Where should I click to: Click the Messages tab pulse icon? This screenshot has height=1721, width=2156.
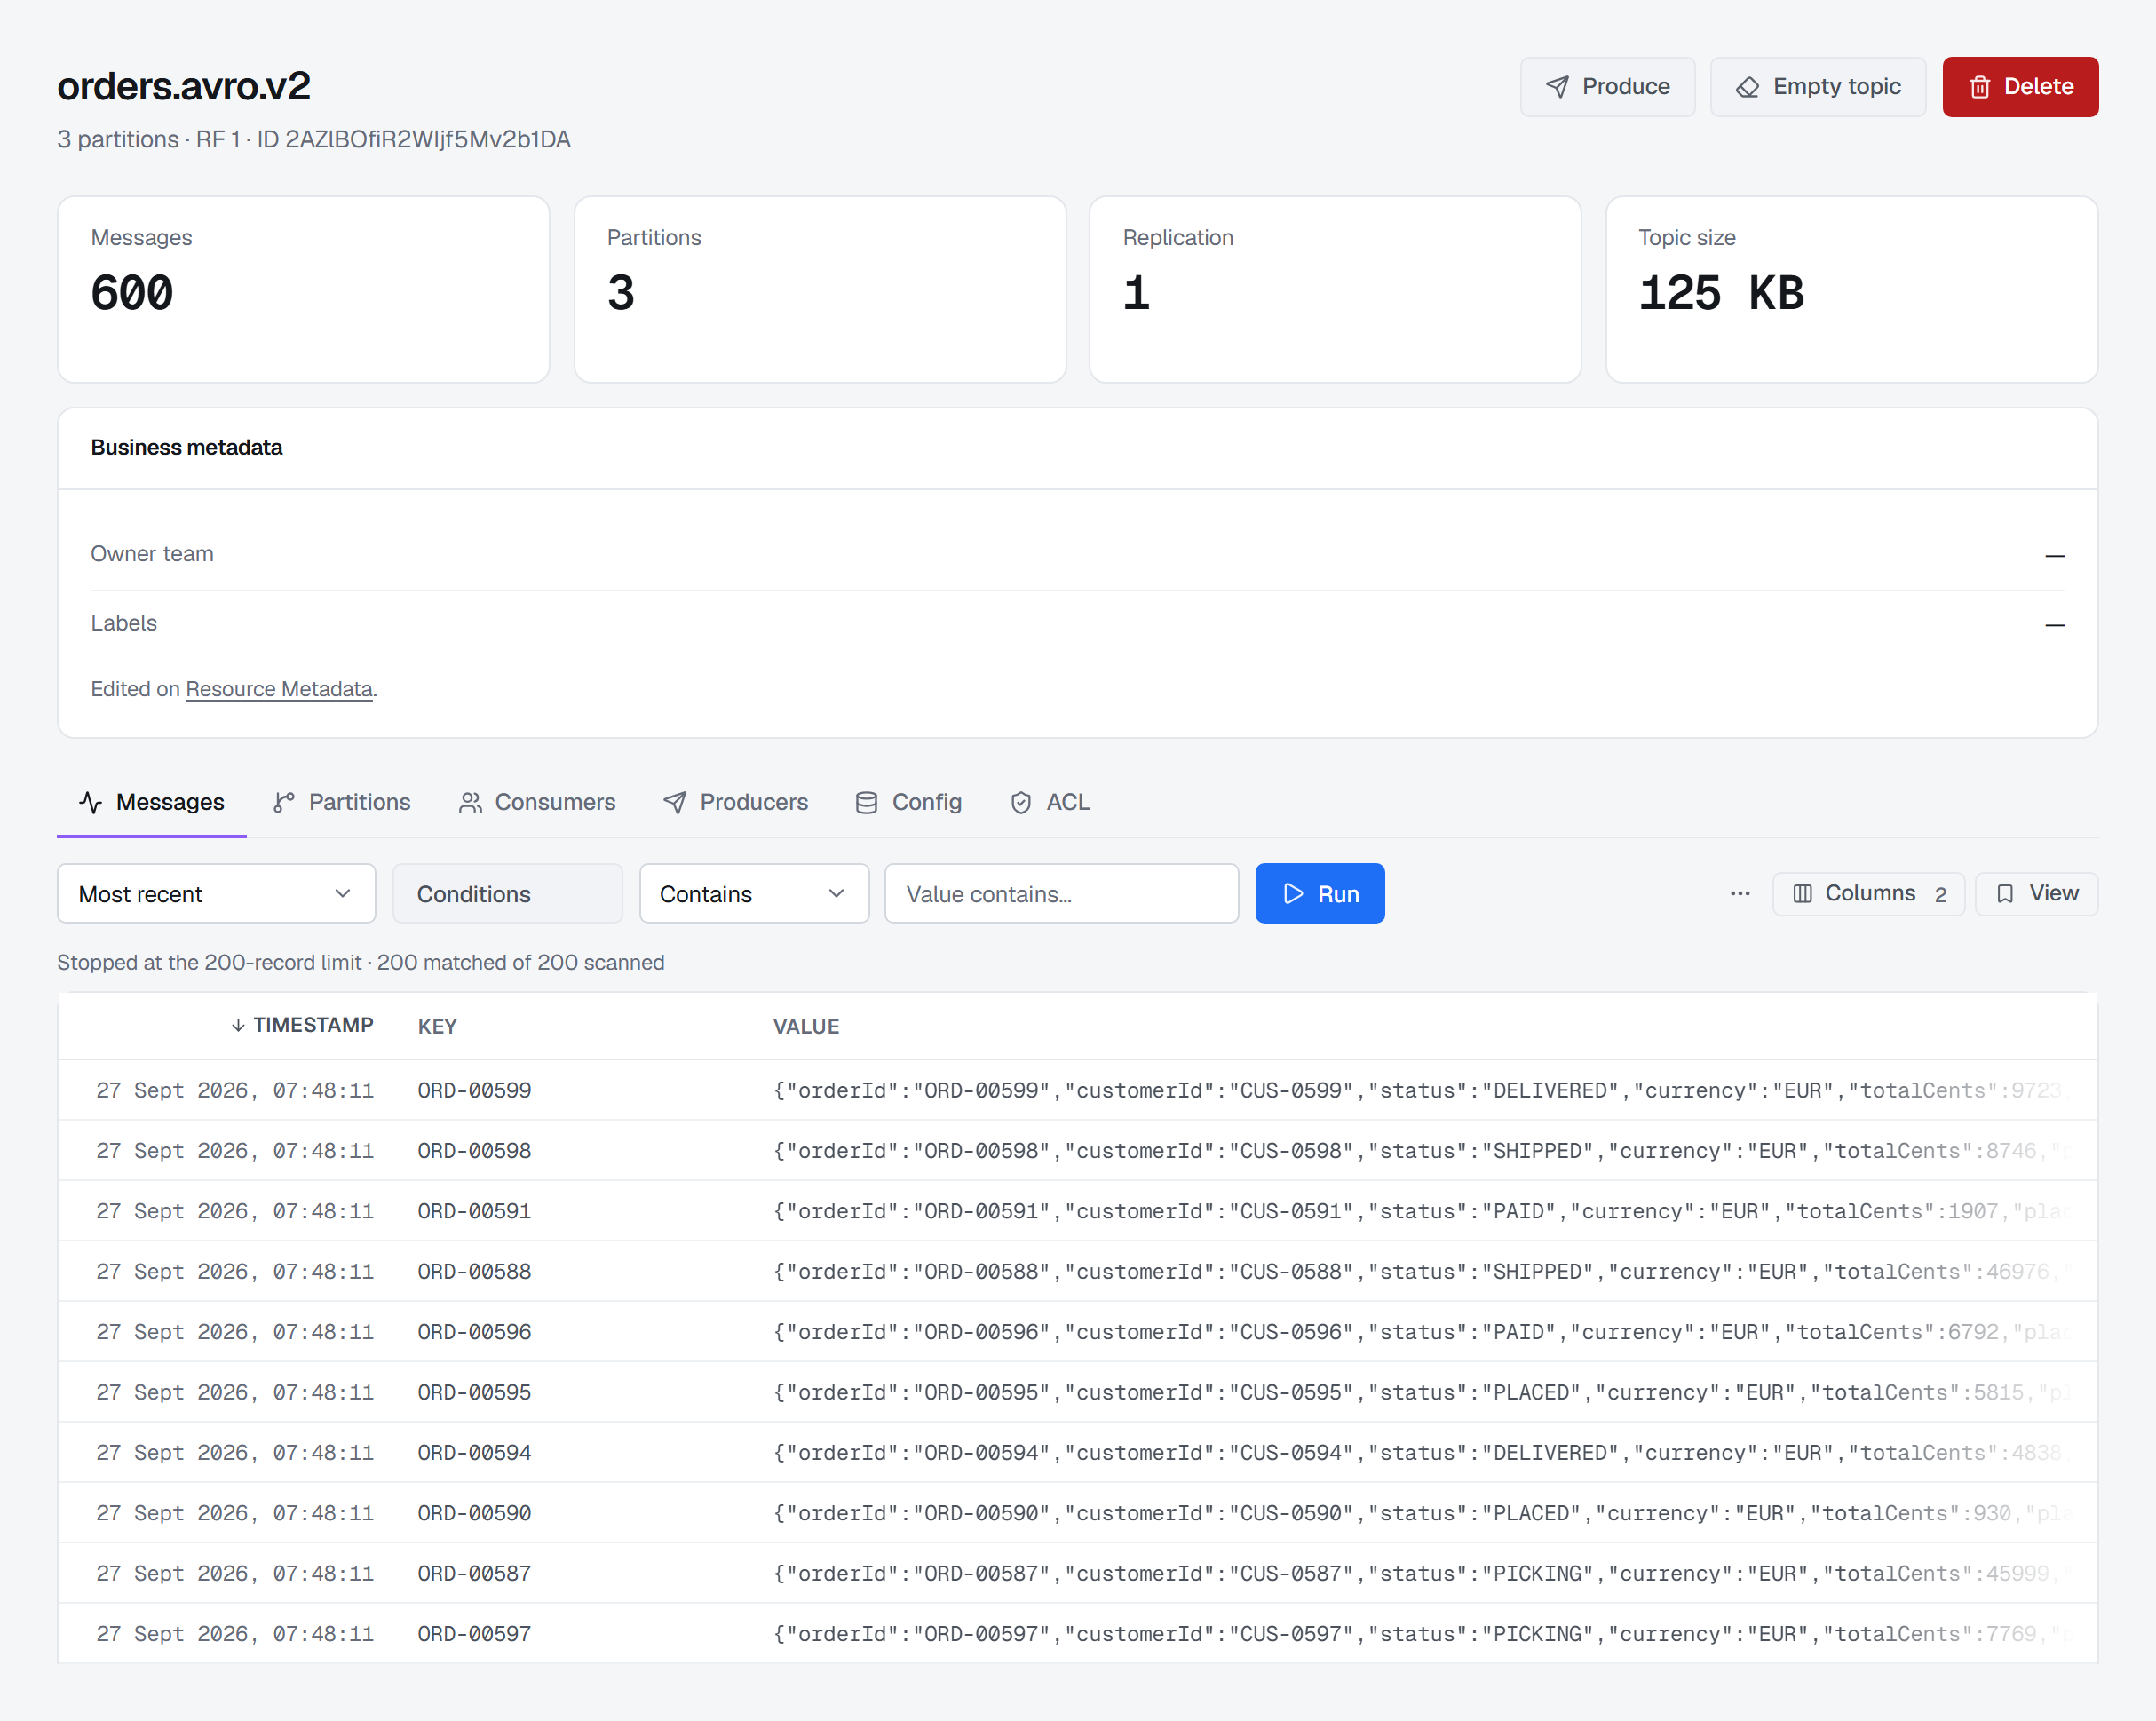(x=91, y=802)
